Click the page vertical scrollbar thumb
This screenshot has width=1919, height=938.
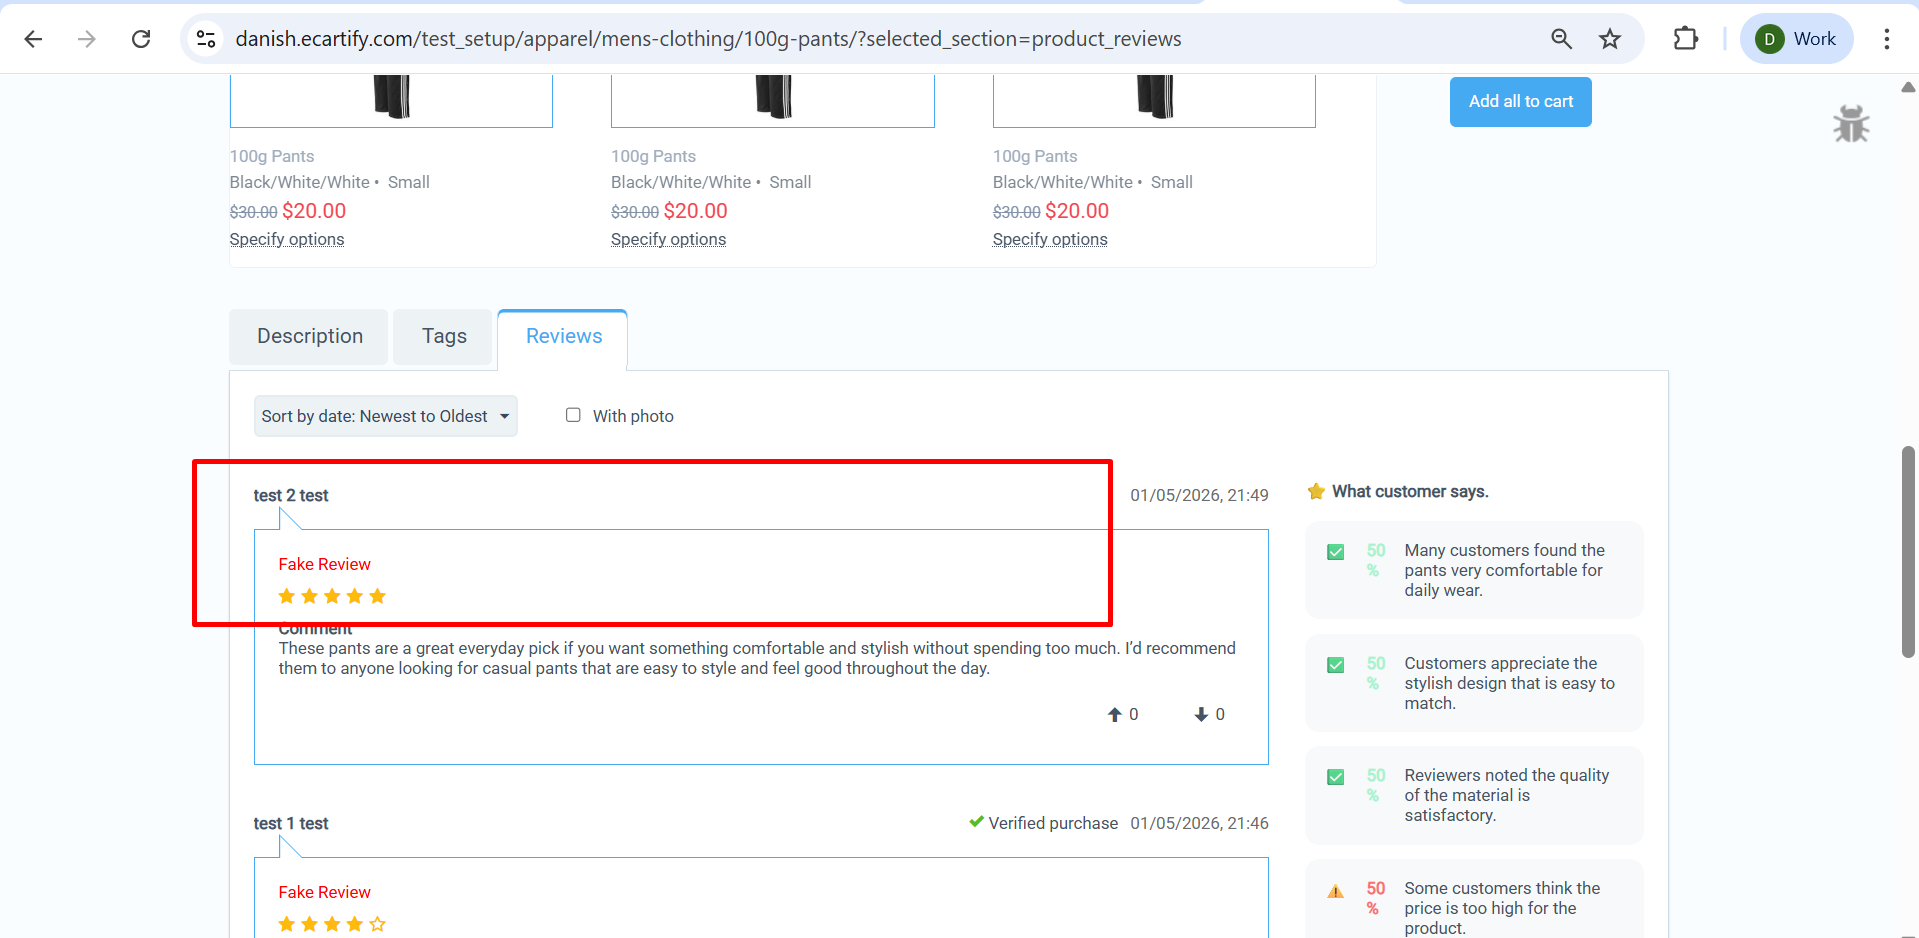click(1908, 552)
